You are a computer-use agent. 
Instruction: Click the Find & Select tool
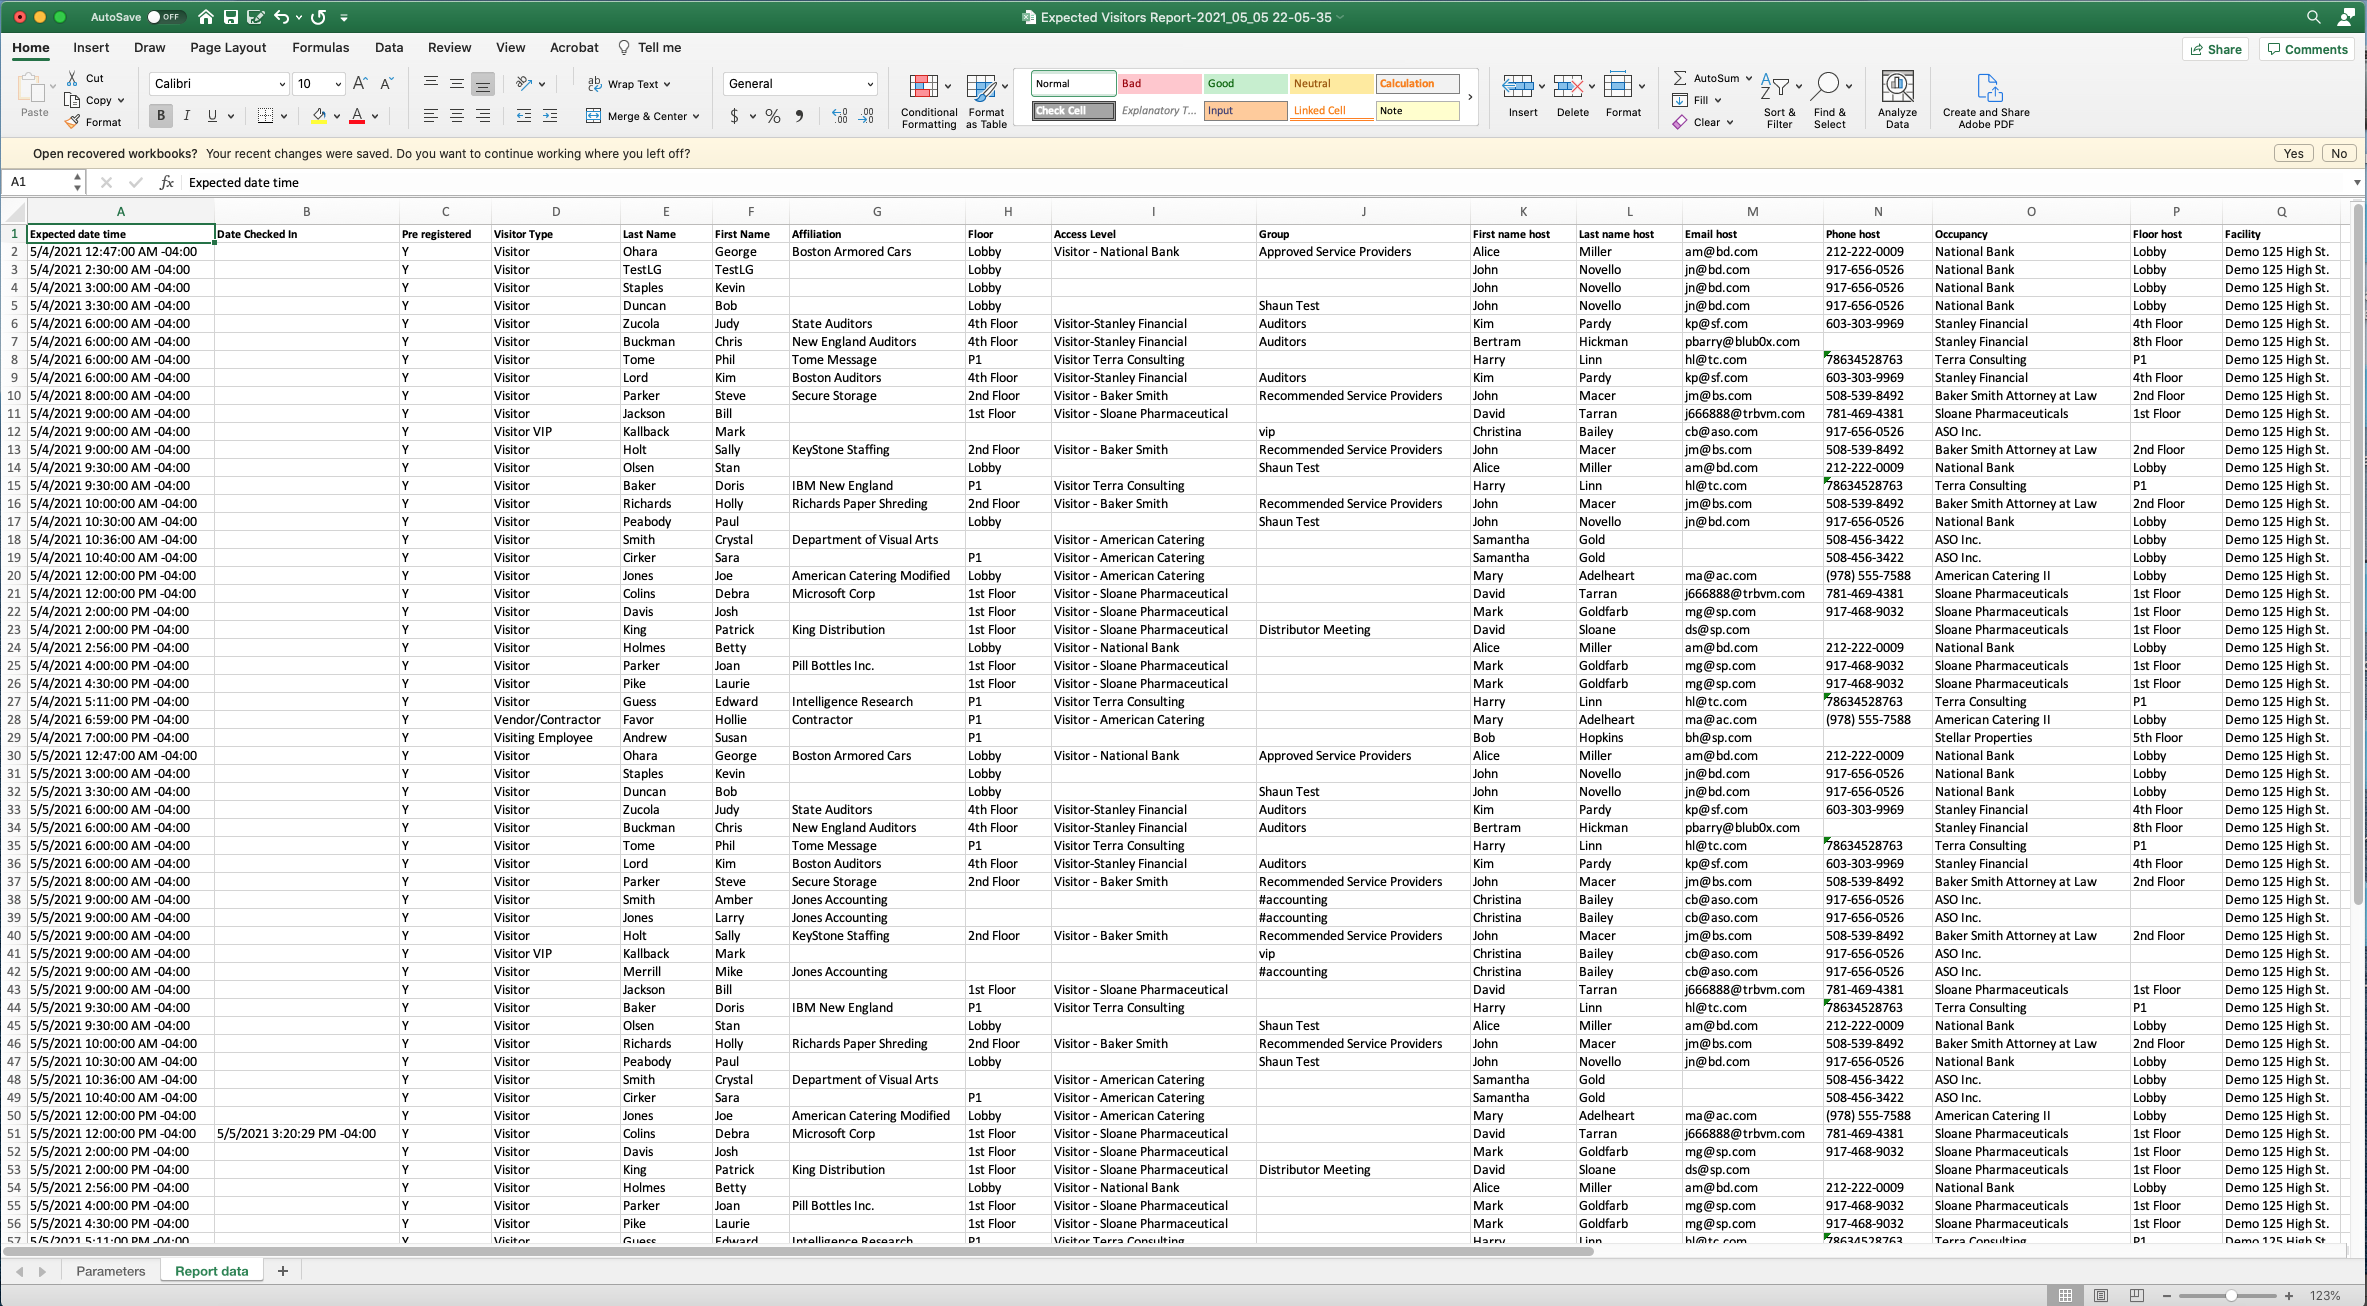[1831, 98]
